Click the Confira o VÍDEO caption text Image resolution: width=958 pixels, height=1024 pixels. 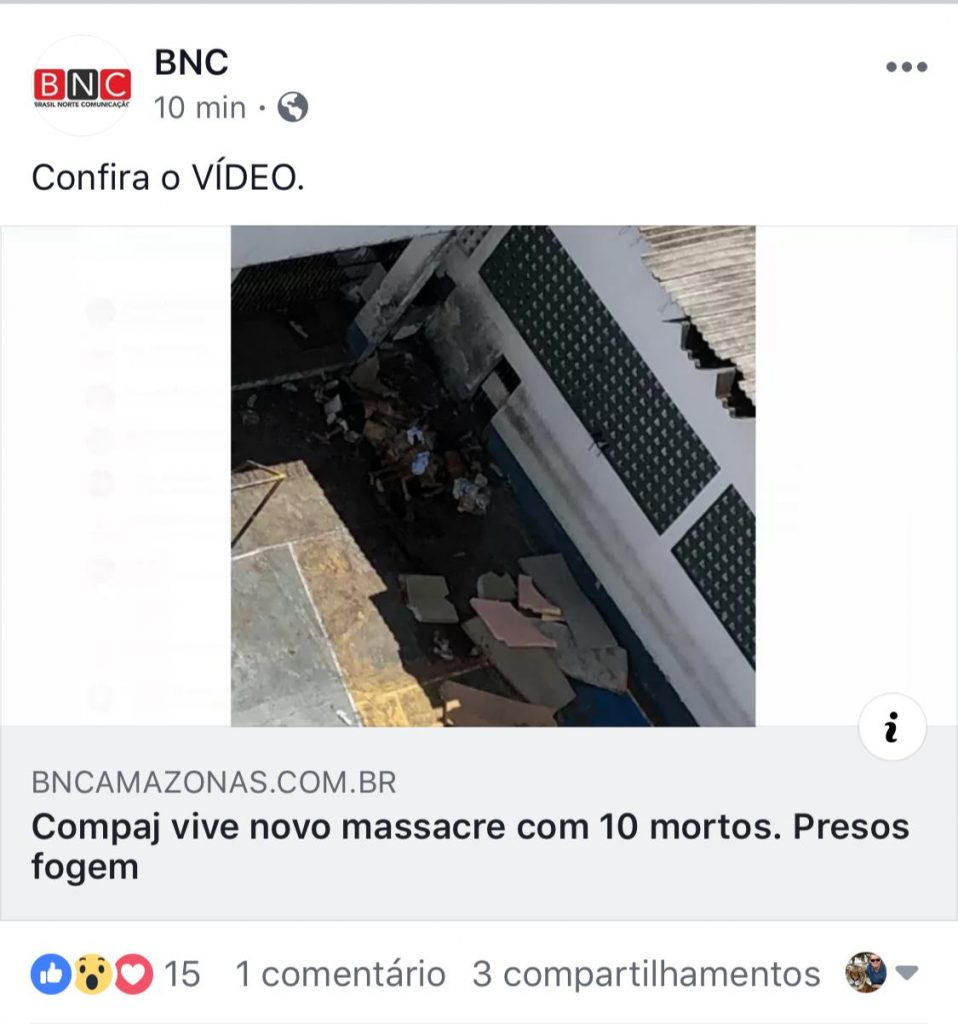tap(168, 178)
